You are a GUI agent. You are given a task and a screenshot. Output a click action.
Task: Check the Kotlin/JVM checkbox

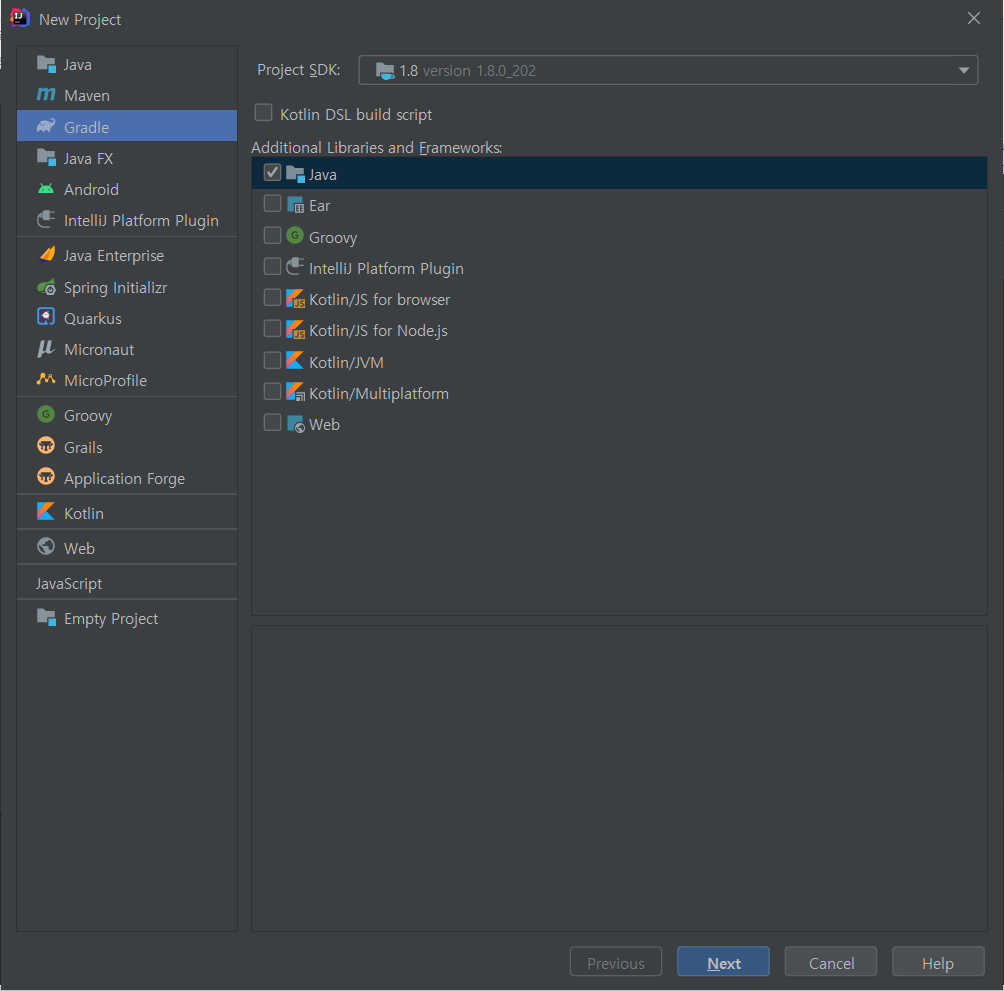pyautogui.click(x=272, y=360)
